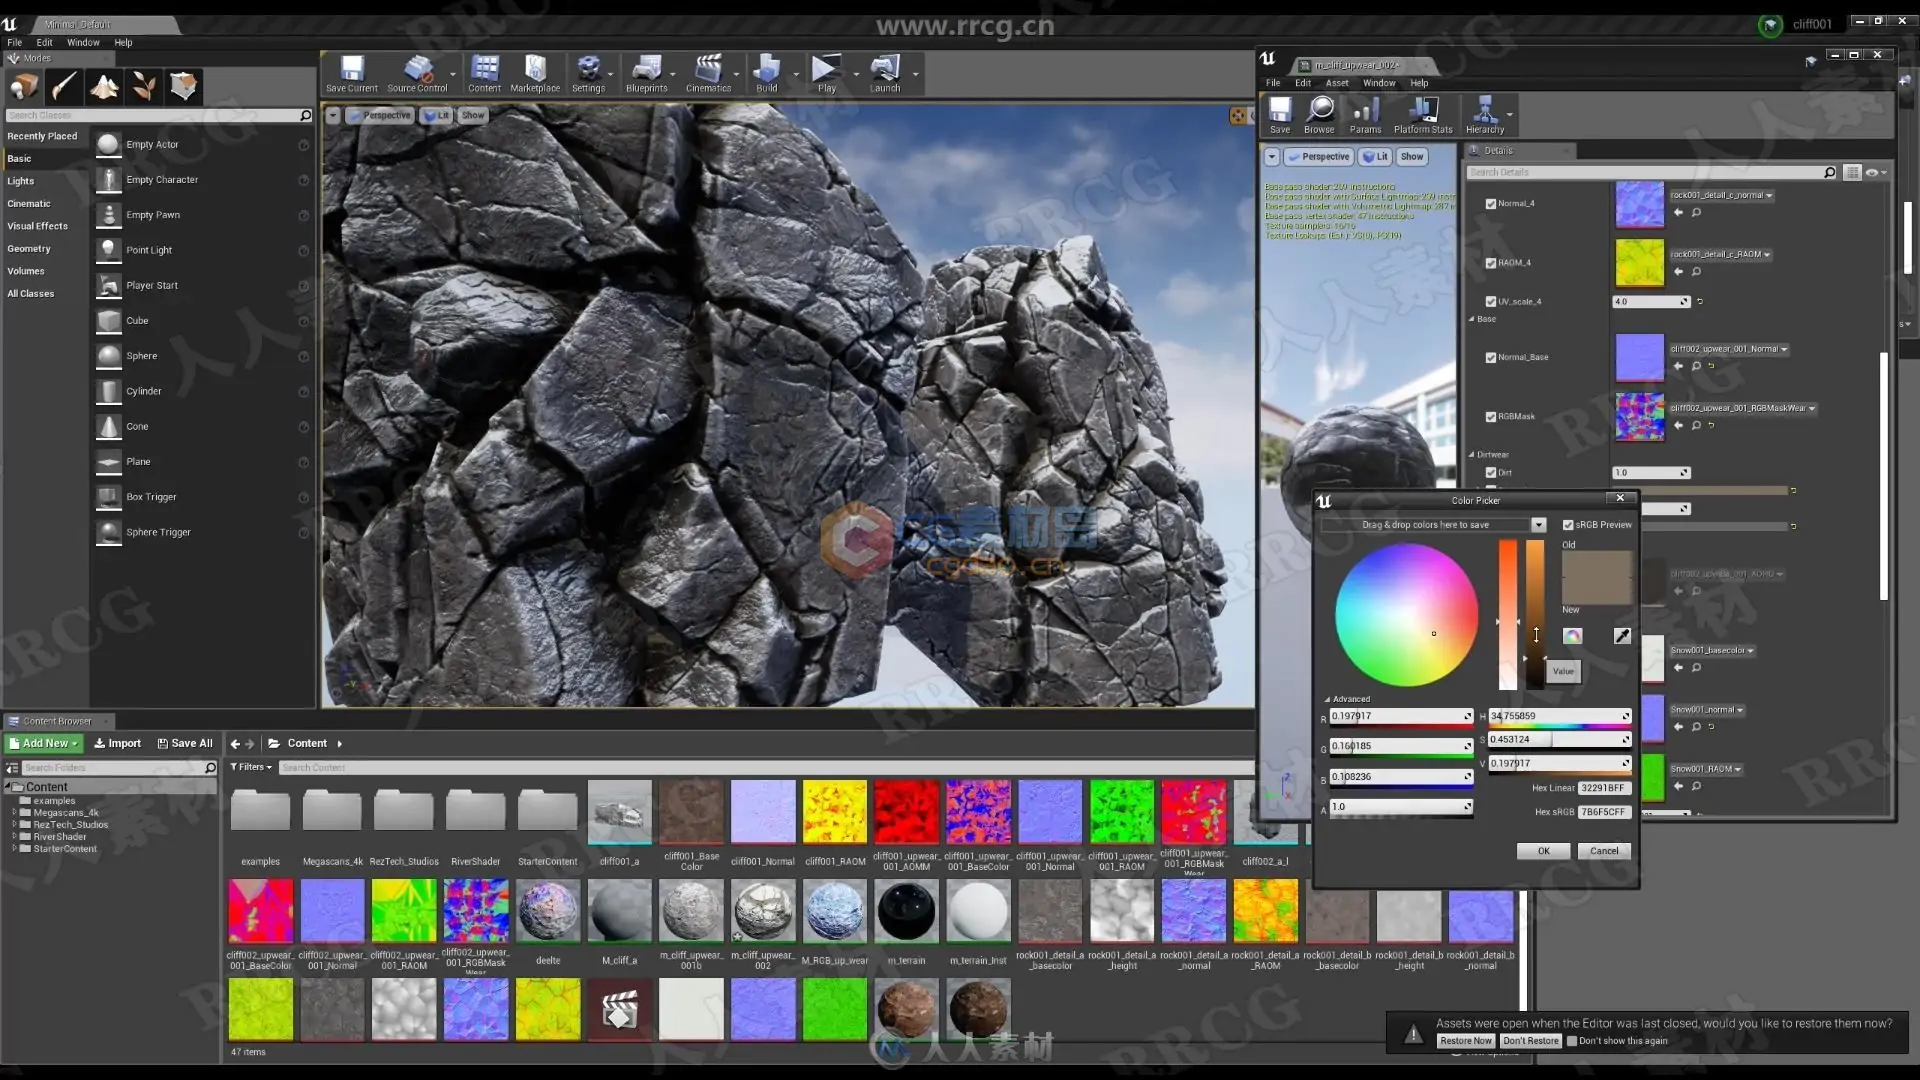Select Paint mode brush icon
Screen dimensions: 1920x1080
[64, 87]
